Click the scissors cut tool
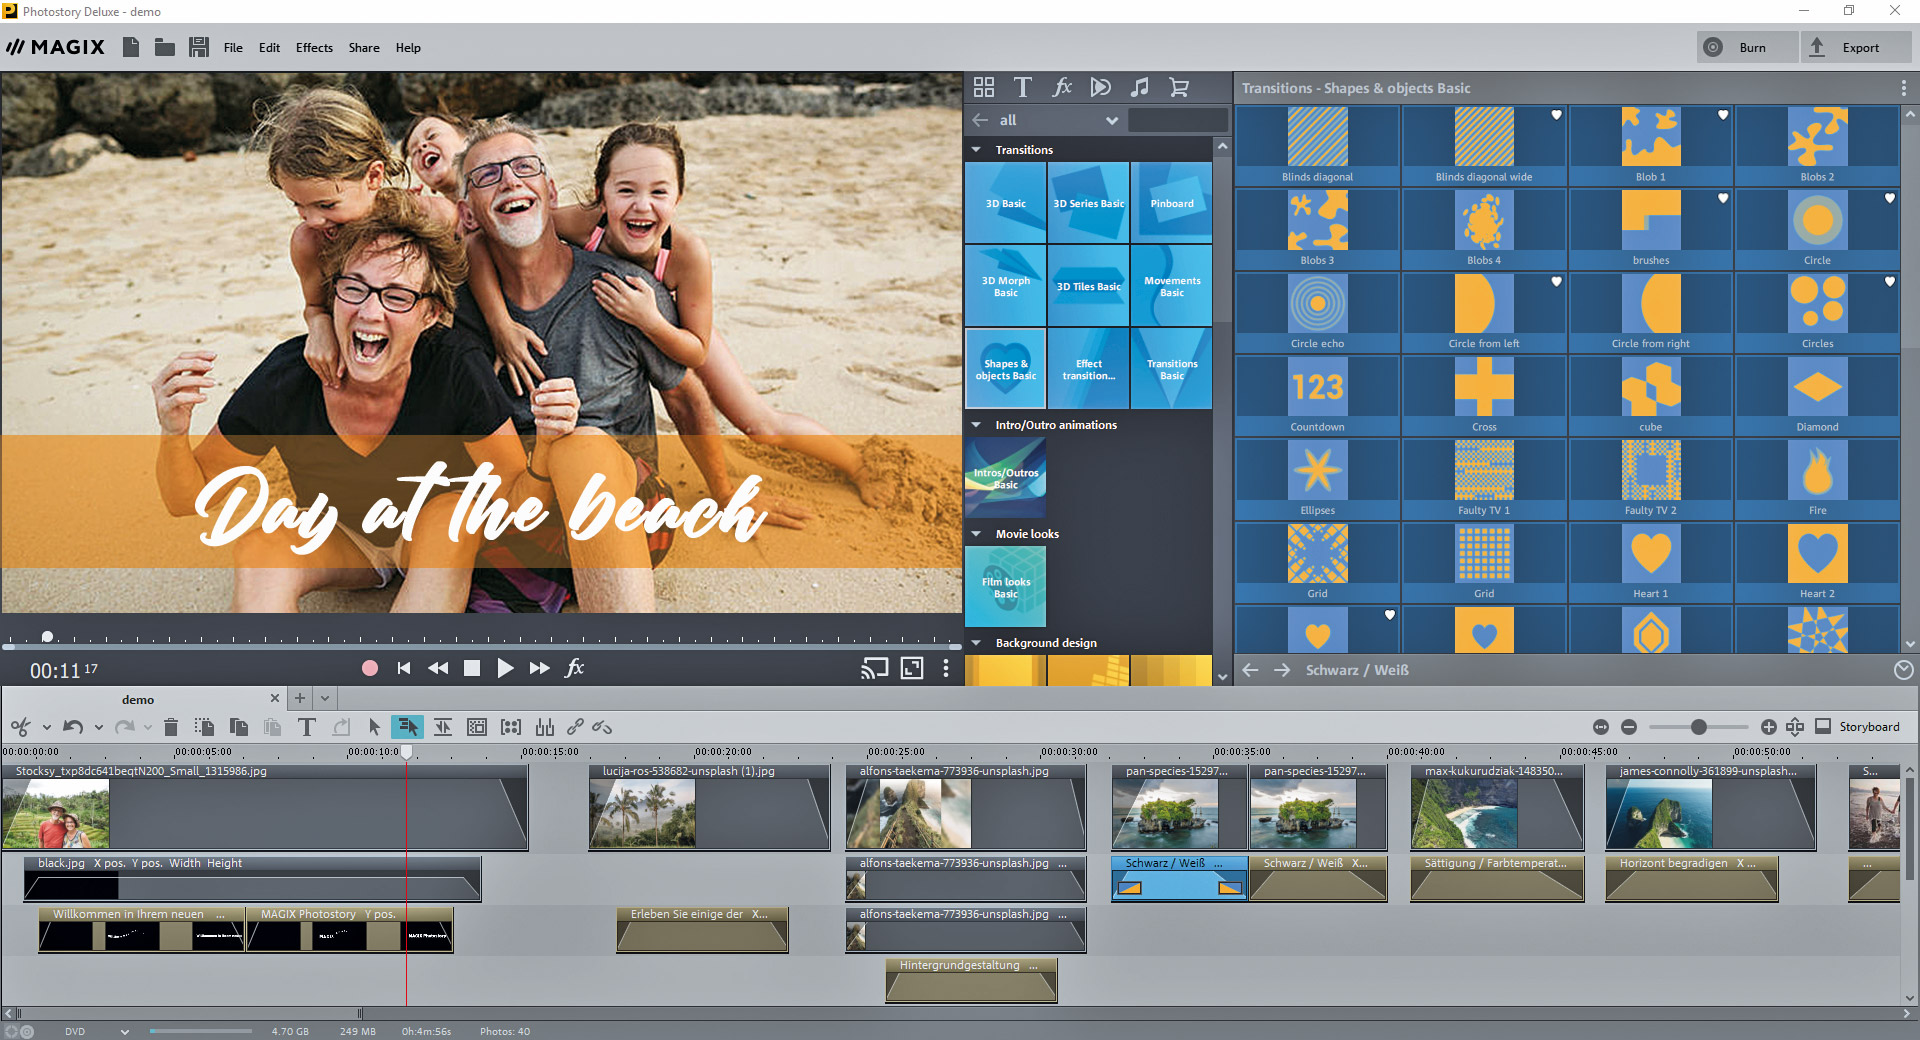This screenshot has width=1920, height=1040. pyautogui.click(x=20, y=727)
